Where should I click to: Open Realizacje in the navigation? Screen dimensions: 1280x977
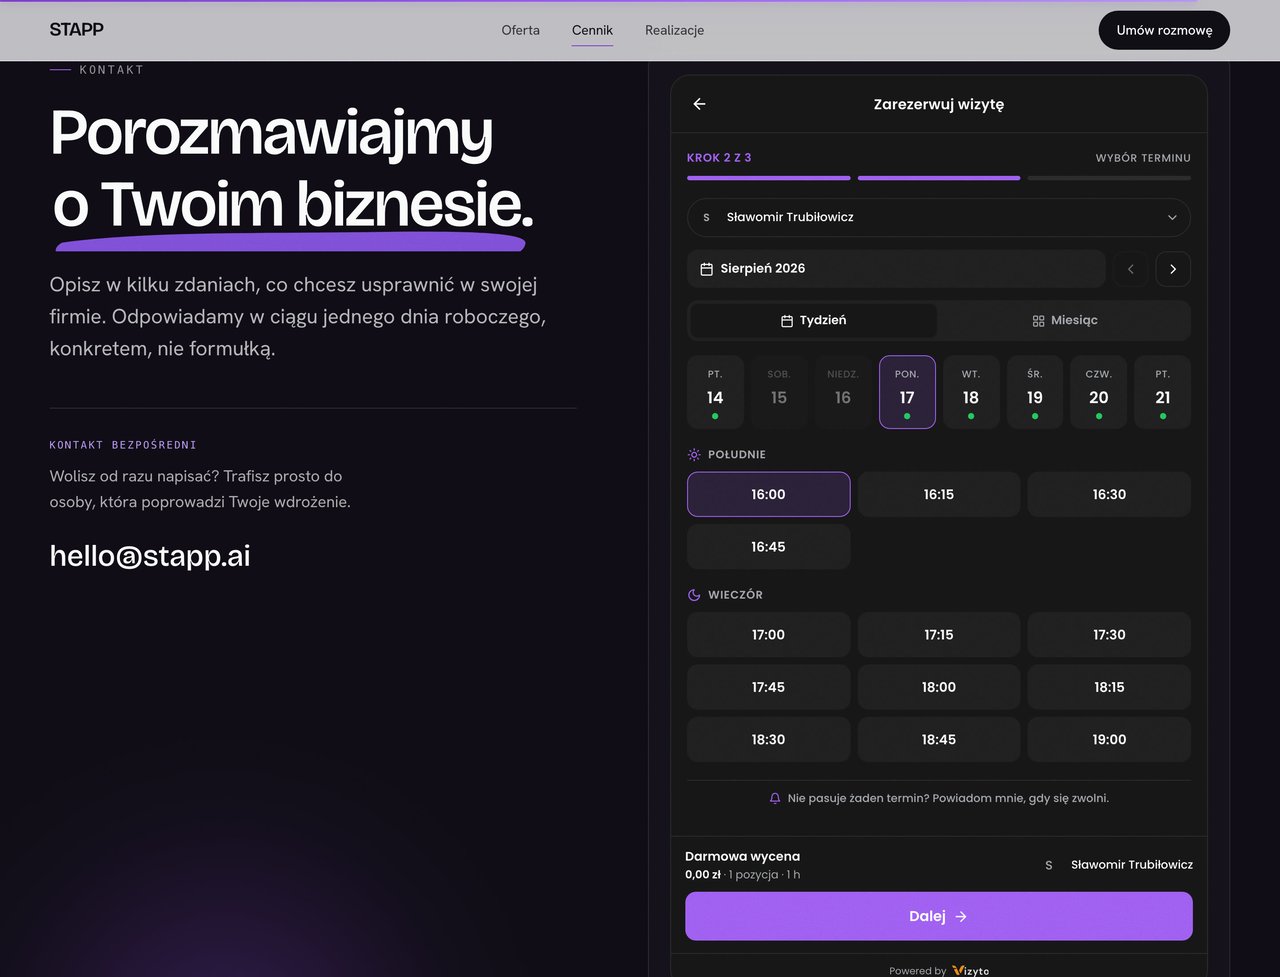pos(675,30)
